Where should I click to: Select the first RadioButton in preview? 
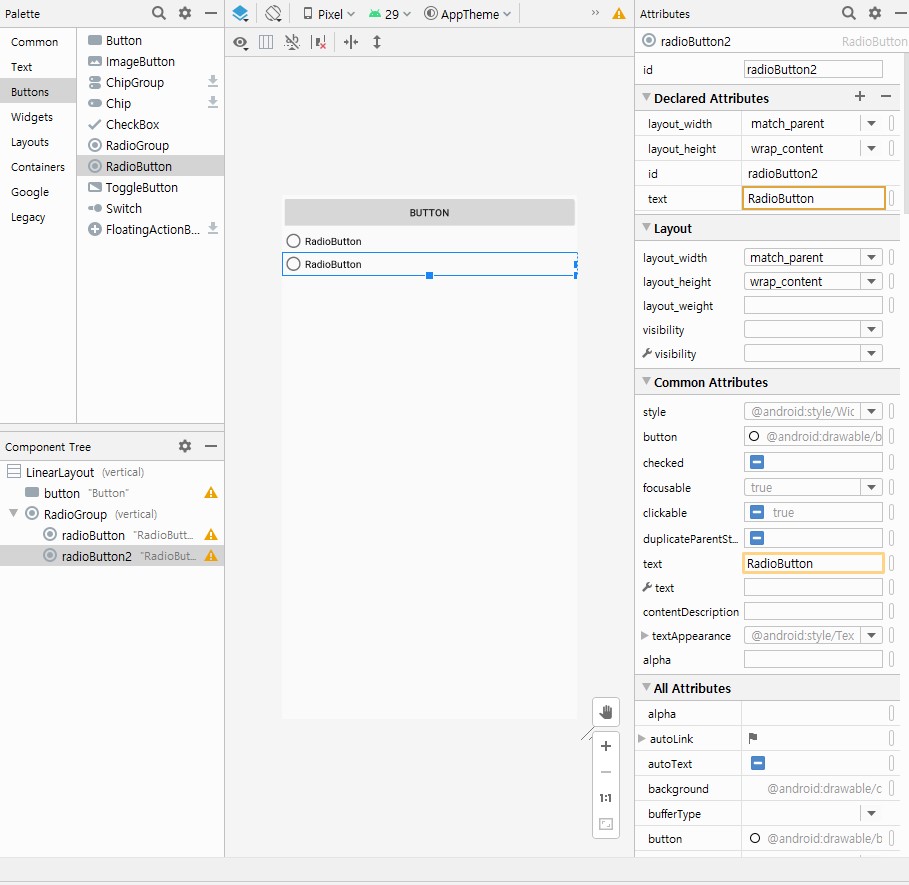[430, 241]
